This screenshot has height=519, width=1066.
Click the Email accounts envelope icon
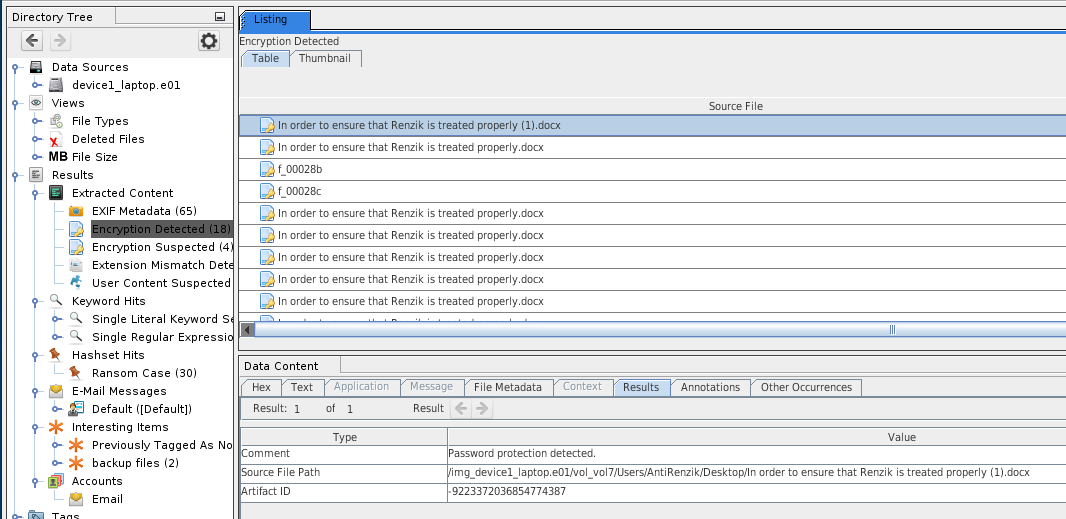tap(76, 499)
